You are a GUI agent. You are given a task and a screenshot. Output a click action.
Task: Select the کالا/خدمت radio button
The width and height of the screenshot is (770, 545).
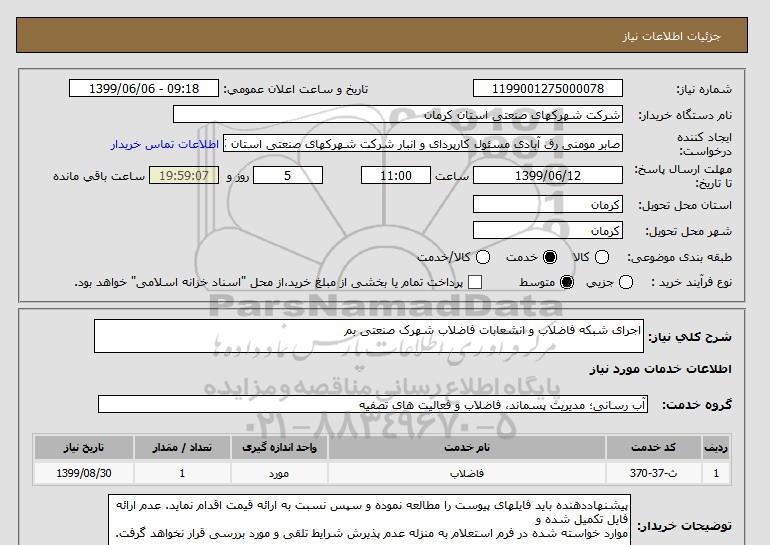pos(483,257)
